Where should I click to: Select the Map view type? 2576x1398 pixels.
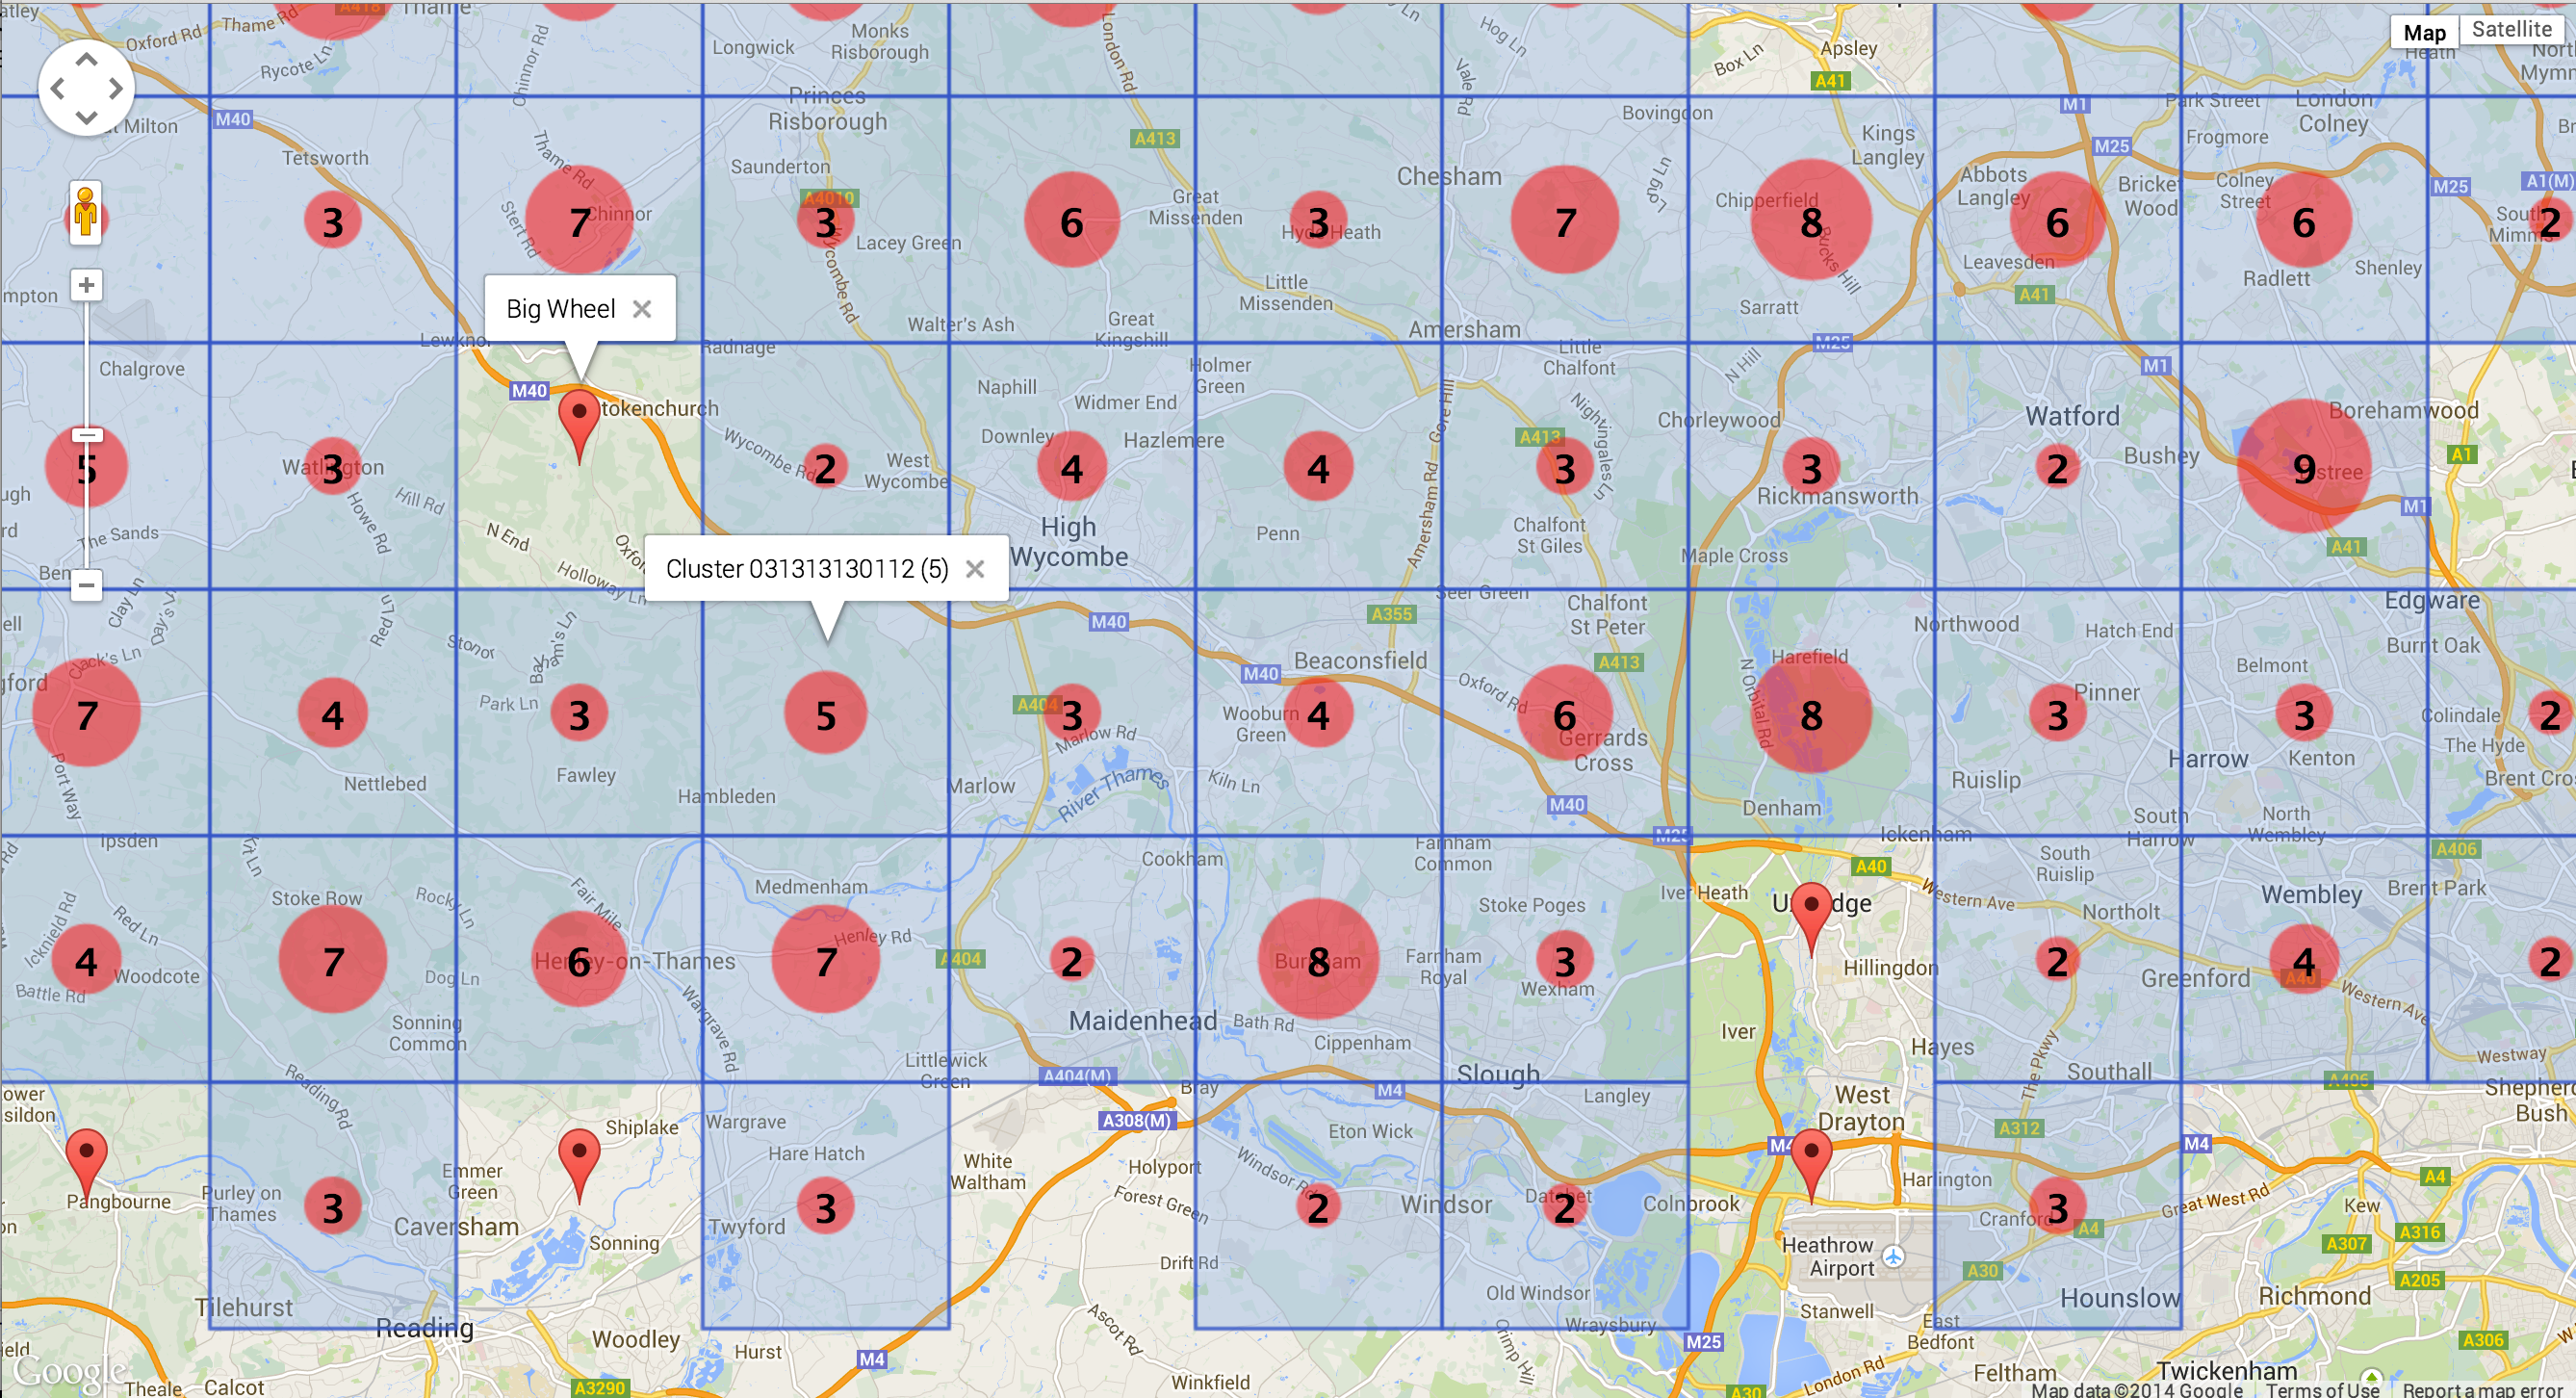pos(2424,32)
